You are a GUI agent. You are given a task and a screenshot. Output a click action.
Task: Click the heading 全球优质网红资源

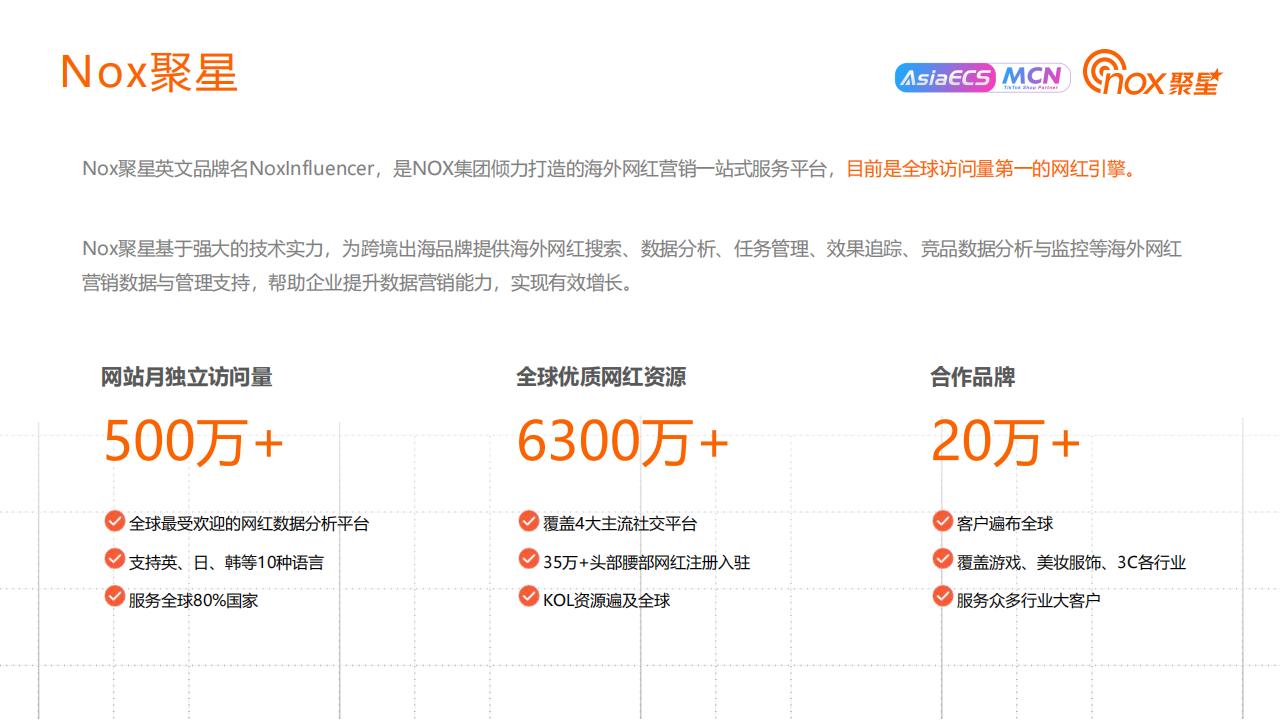tap(601, 377)
